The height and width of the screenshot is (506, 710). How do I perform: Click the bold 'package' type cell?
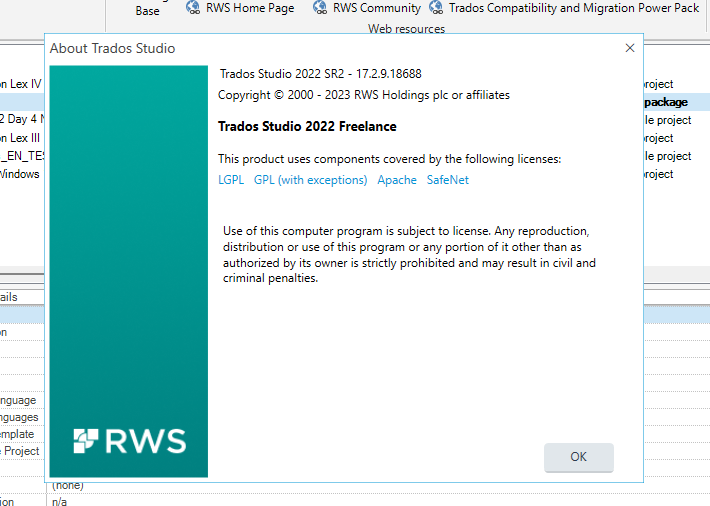pos(666,102)
